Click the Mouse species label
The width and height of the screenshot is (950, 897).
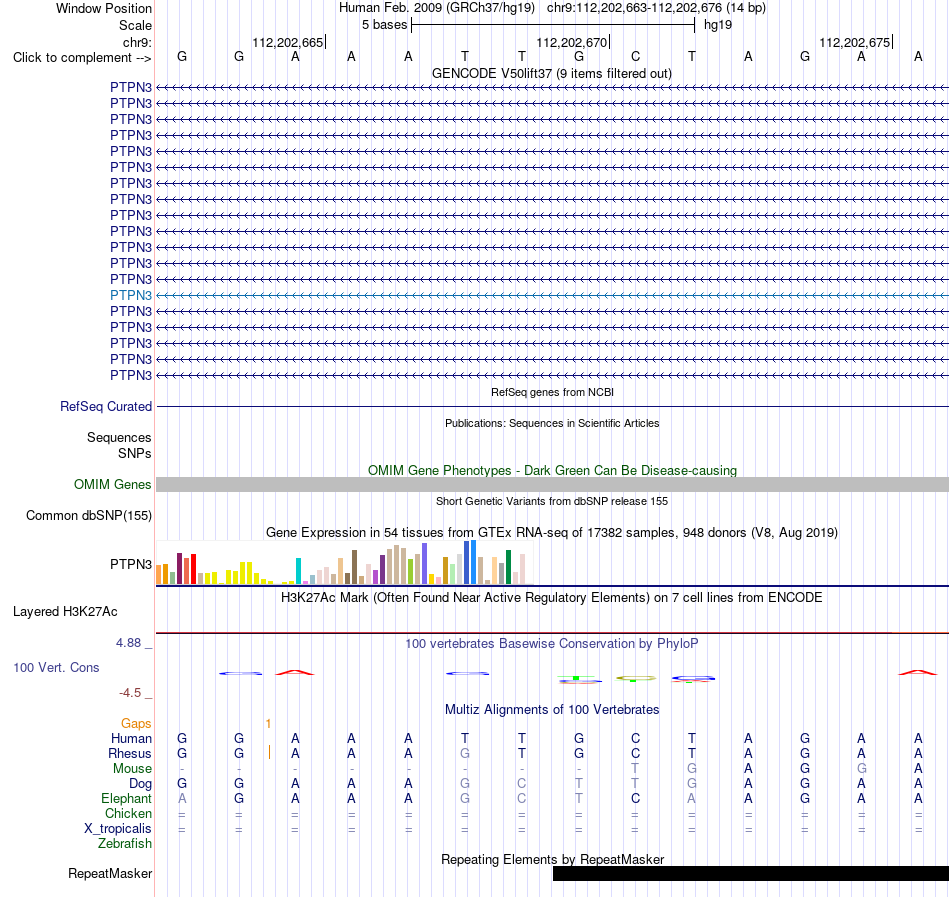pyautogui.click(x=132, y=769)
